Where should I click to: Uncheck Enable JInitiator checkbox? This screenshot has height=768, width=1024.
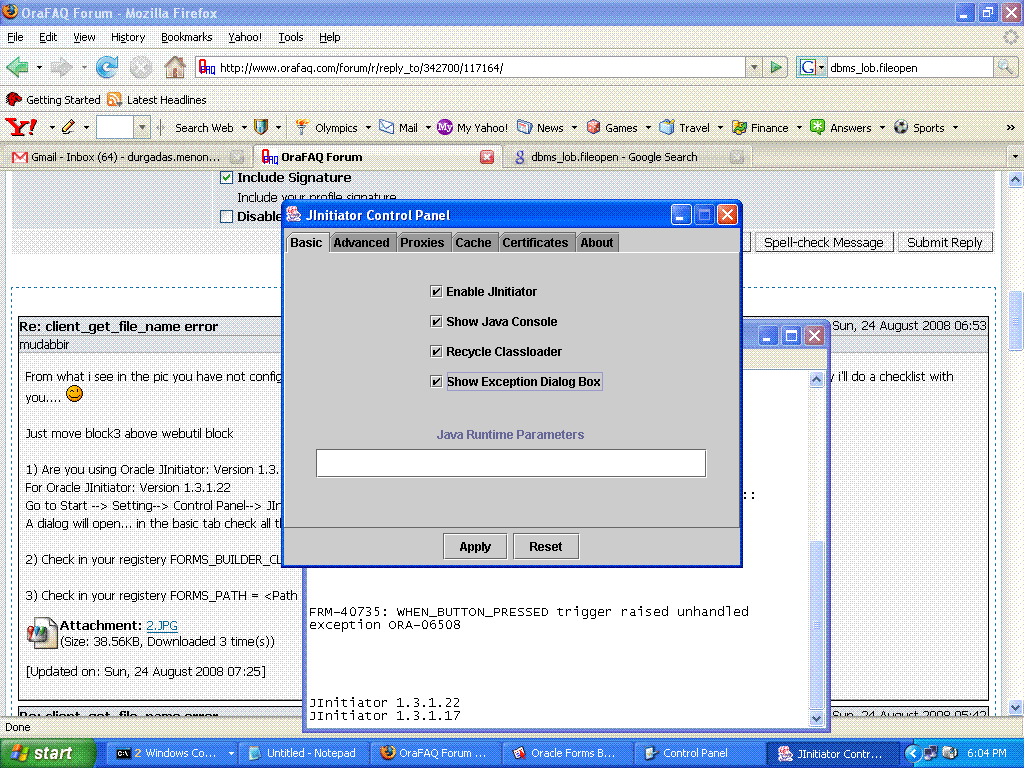click(436, 292)
